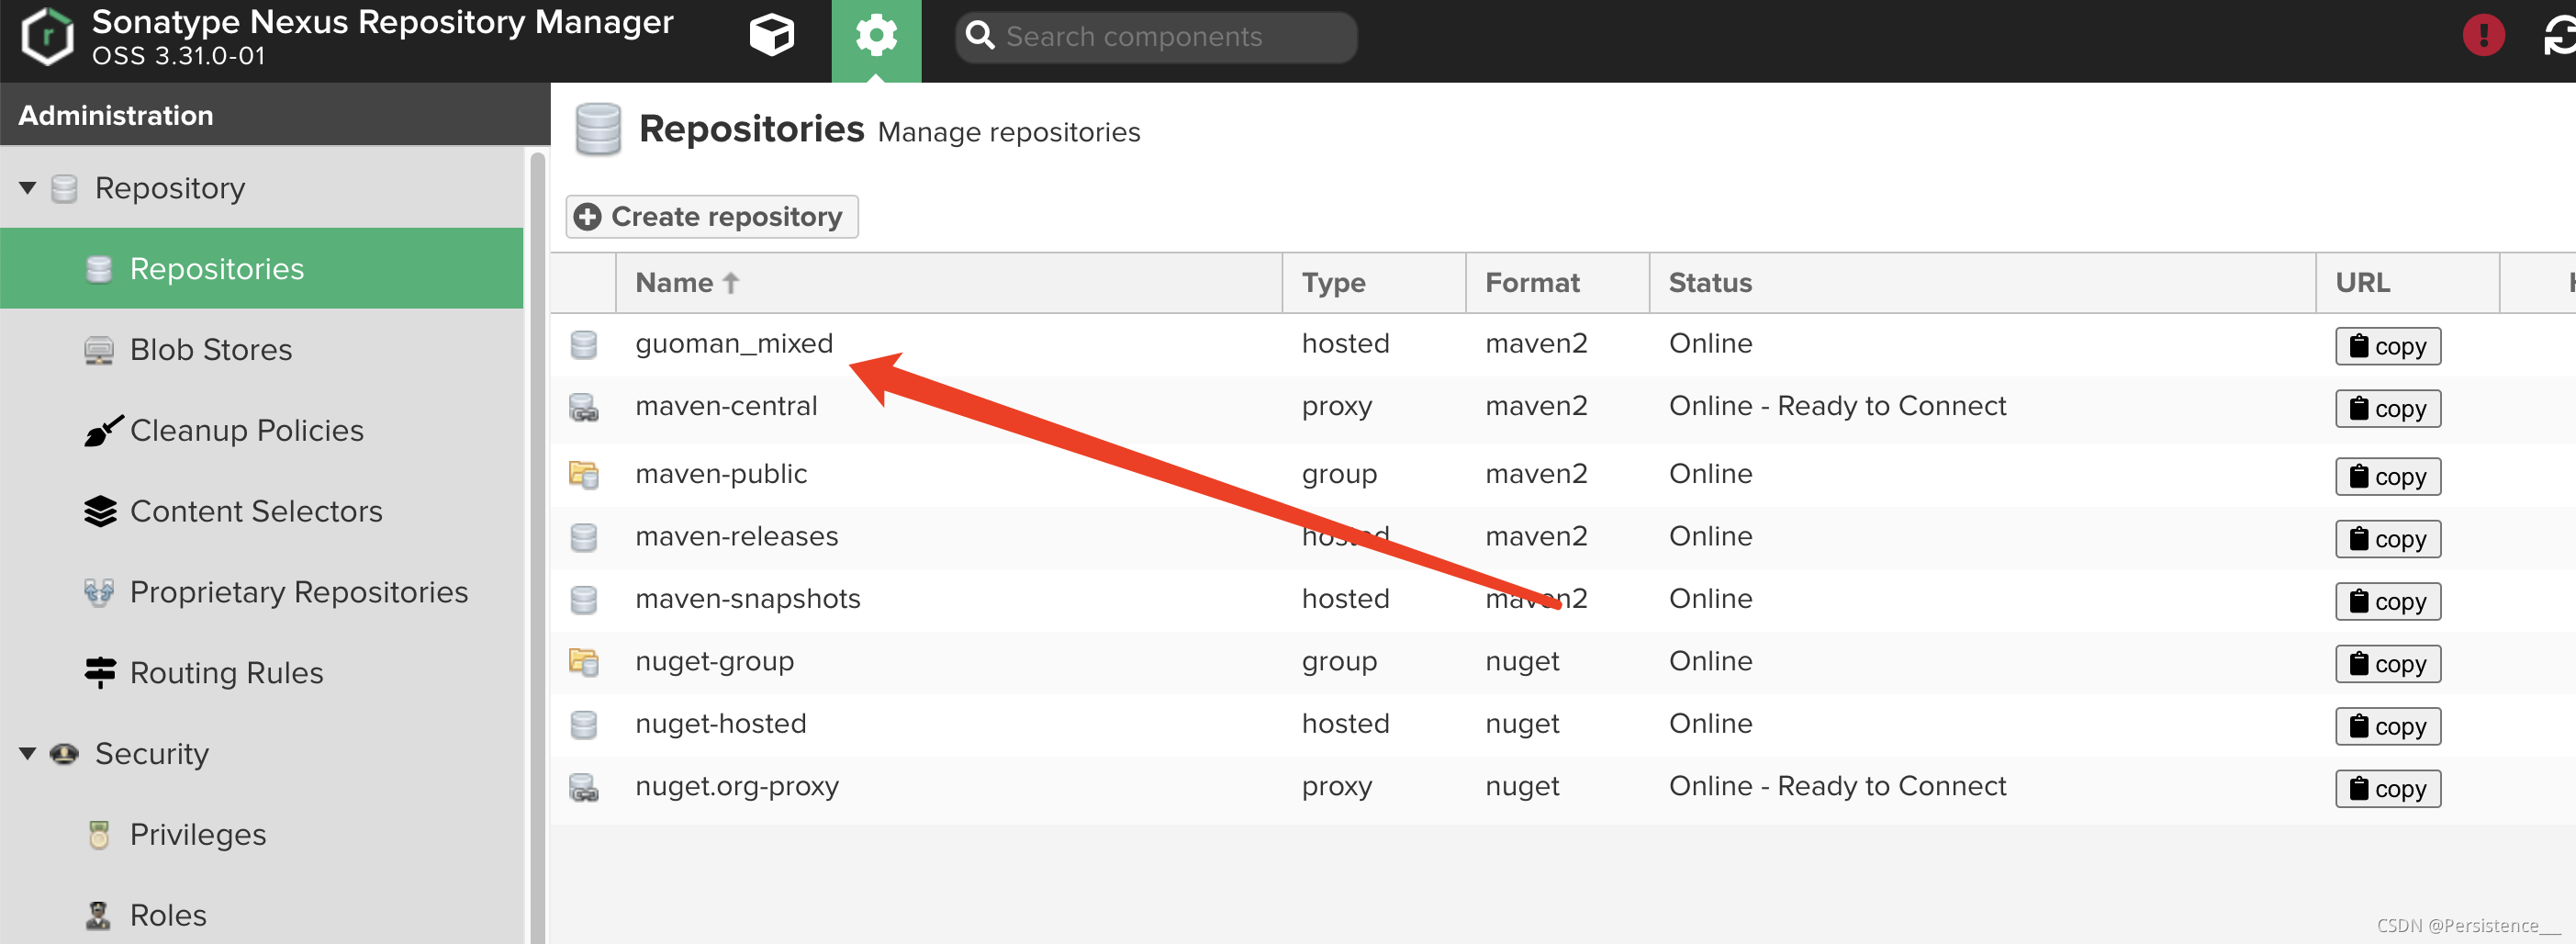Image resolution: width=2576 pixels, height=944 pixels.
Task: Focus the Search components field
Action: tap(1156, 37)
